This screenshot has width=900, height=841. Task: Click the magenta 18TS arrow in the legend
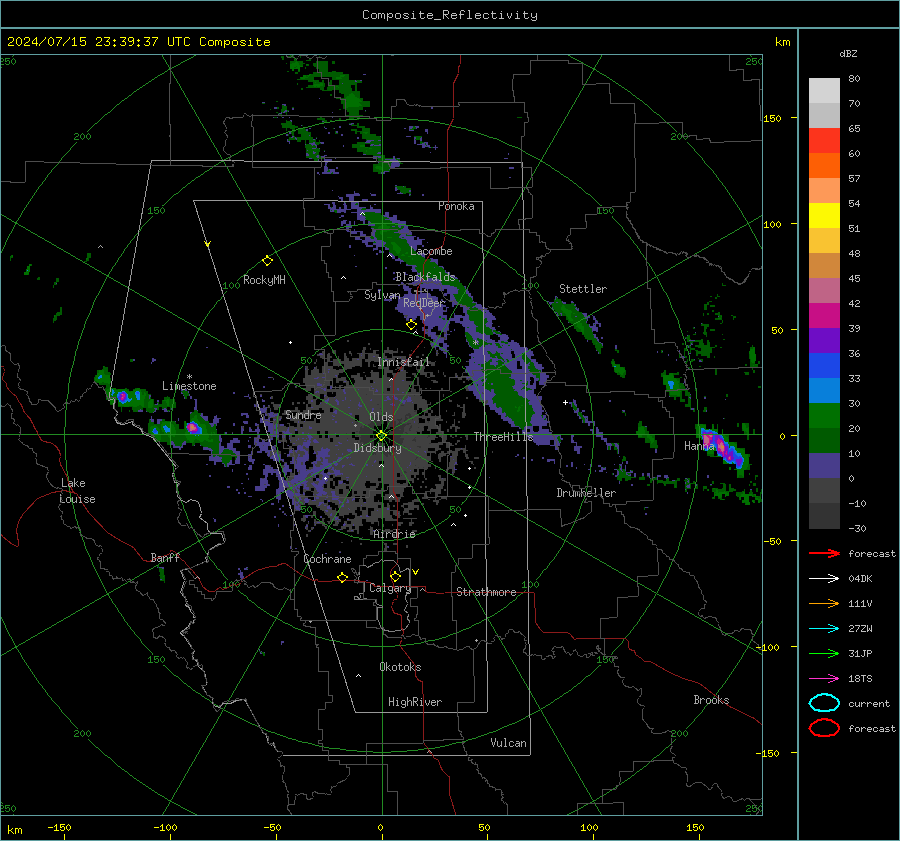point(824,679)
